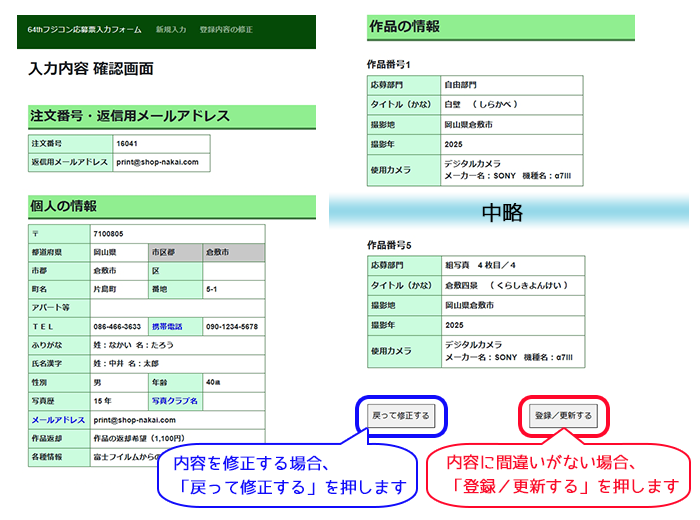Click the アパート等 row label
Viewport: 700px width, 520px height.
pyautogui.click(x=50, y=308)
